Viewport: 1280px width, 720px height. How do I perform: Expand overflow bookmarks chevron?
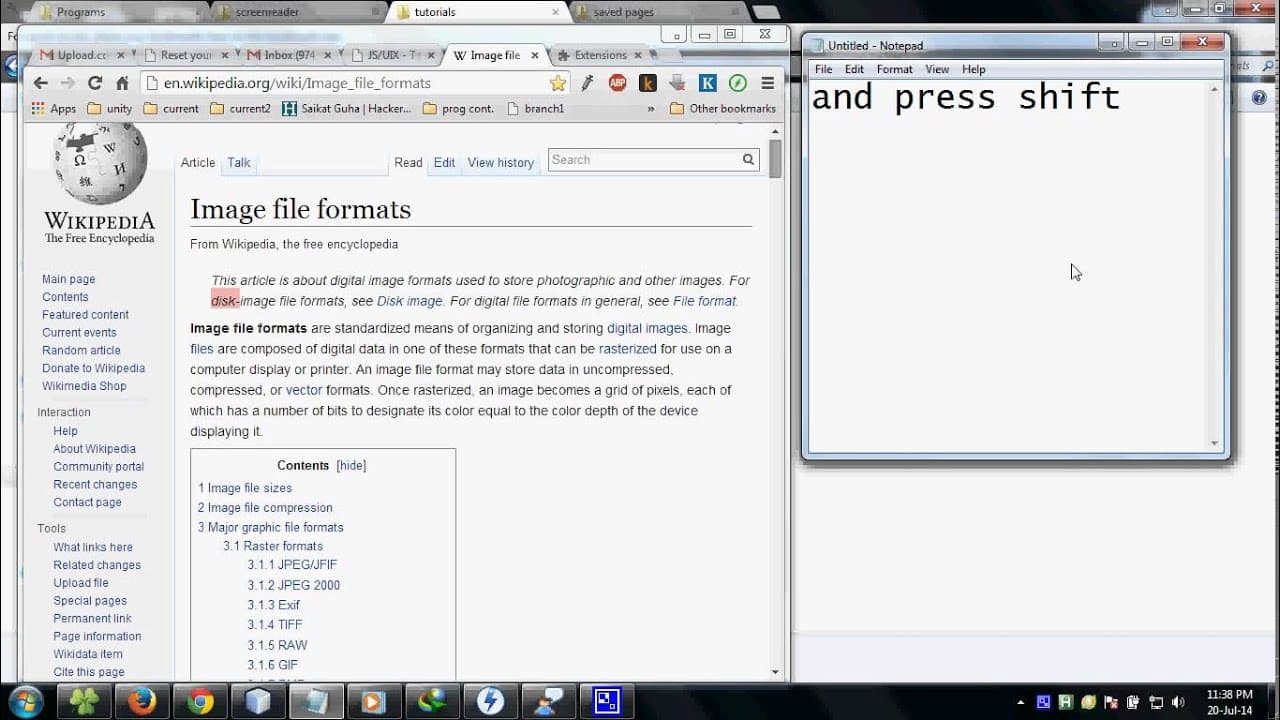pyautogui.click(x=651, y=108)
